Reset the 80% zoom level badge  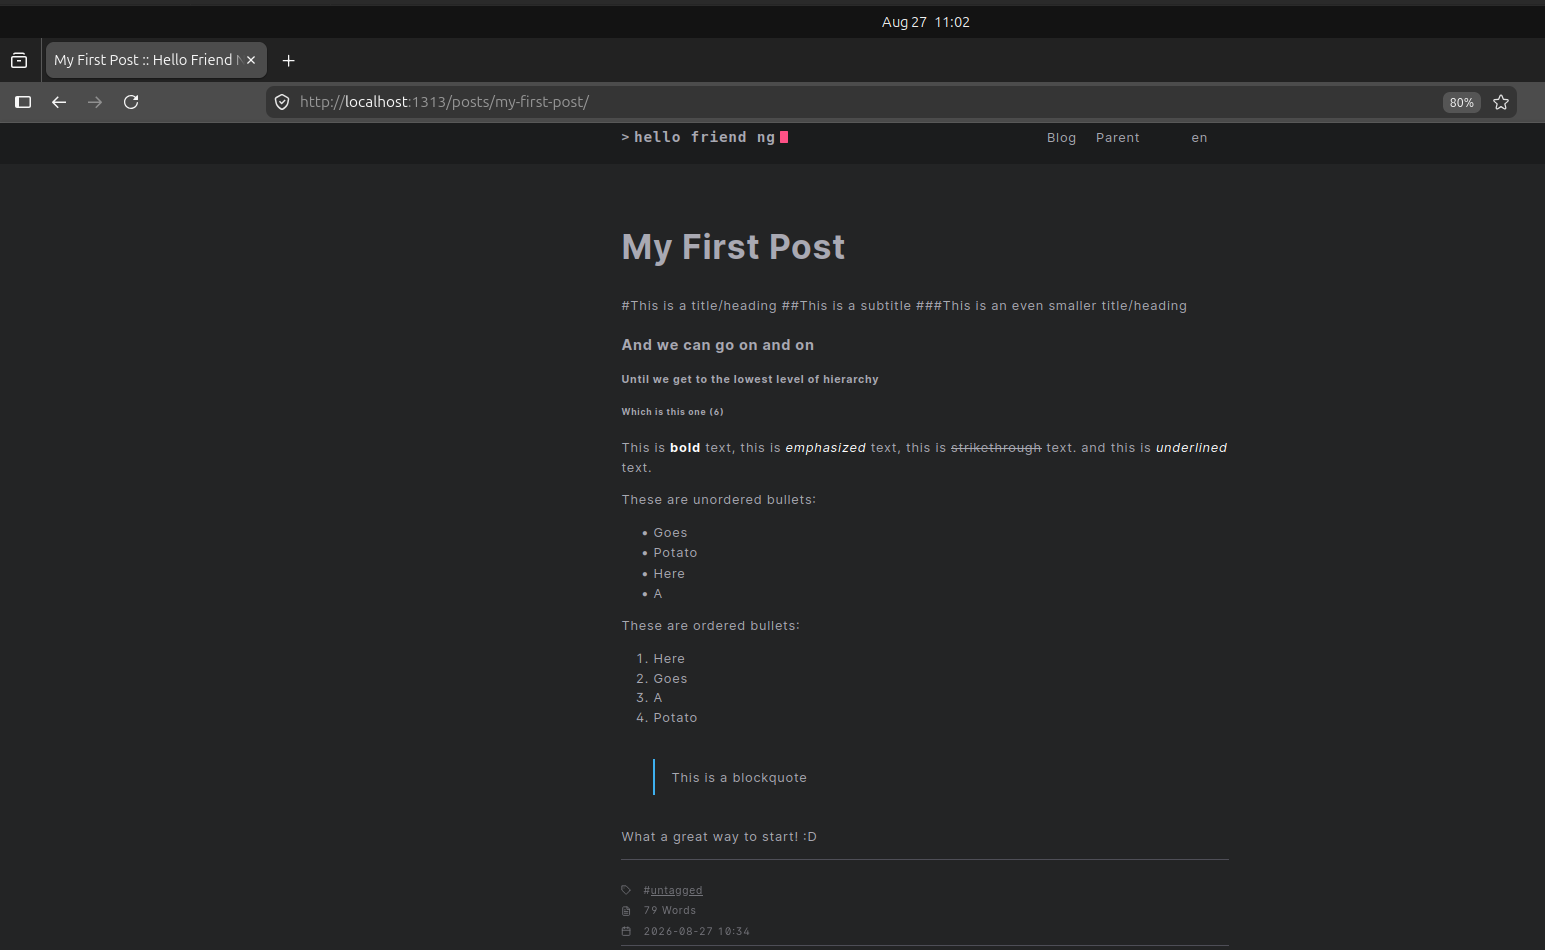[1461, 102]
